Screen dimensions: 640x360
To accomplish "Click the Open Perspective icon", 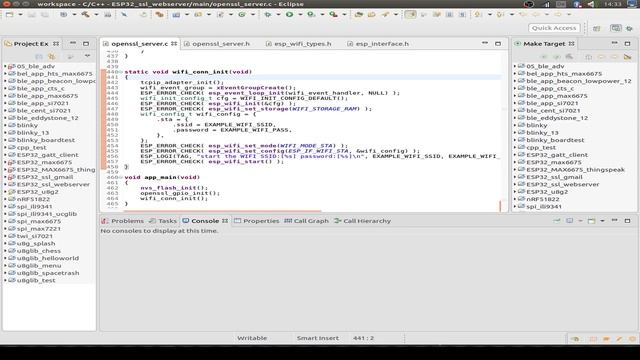I will pyautogui.click(x=596, y=28).
